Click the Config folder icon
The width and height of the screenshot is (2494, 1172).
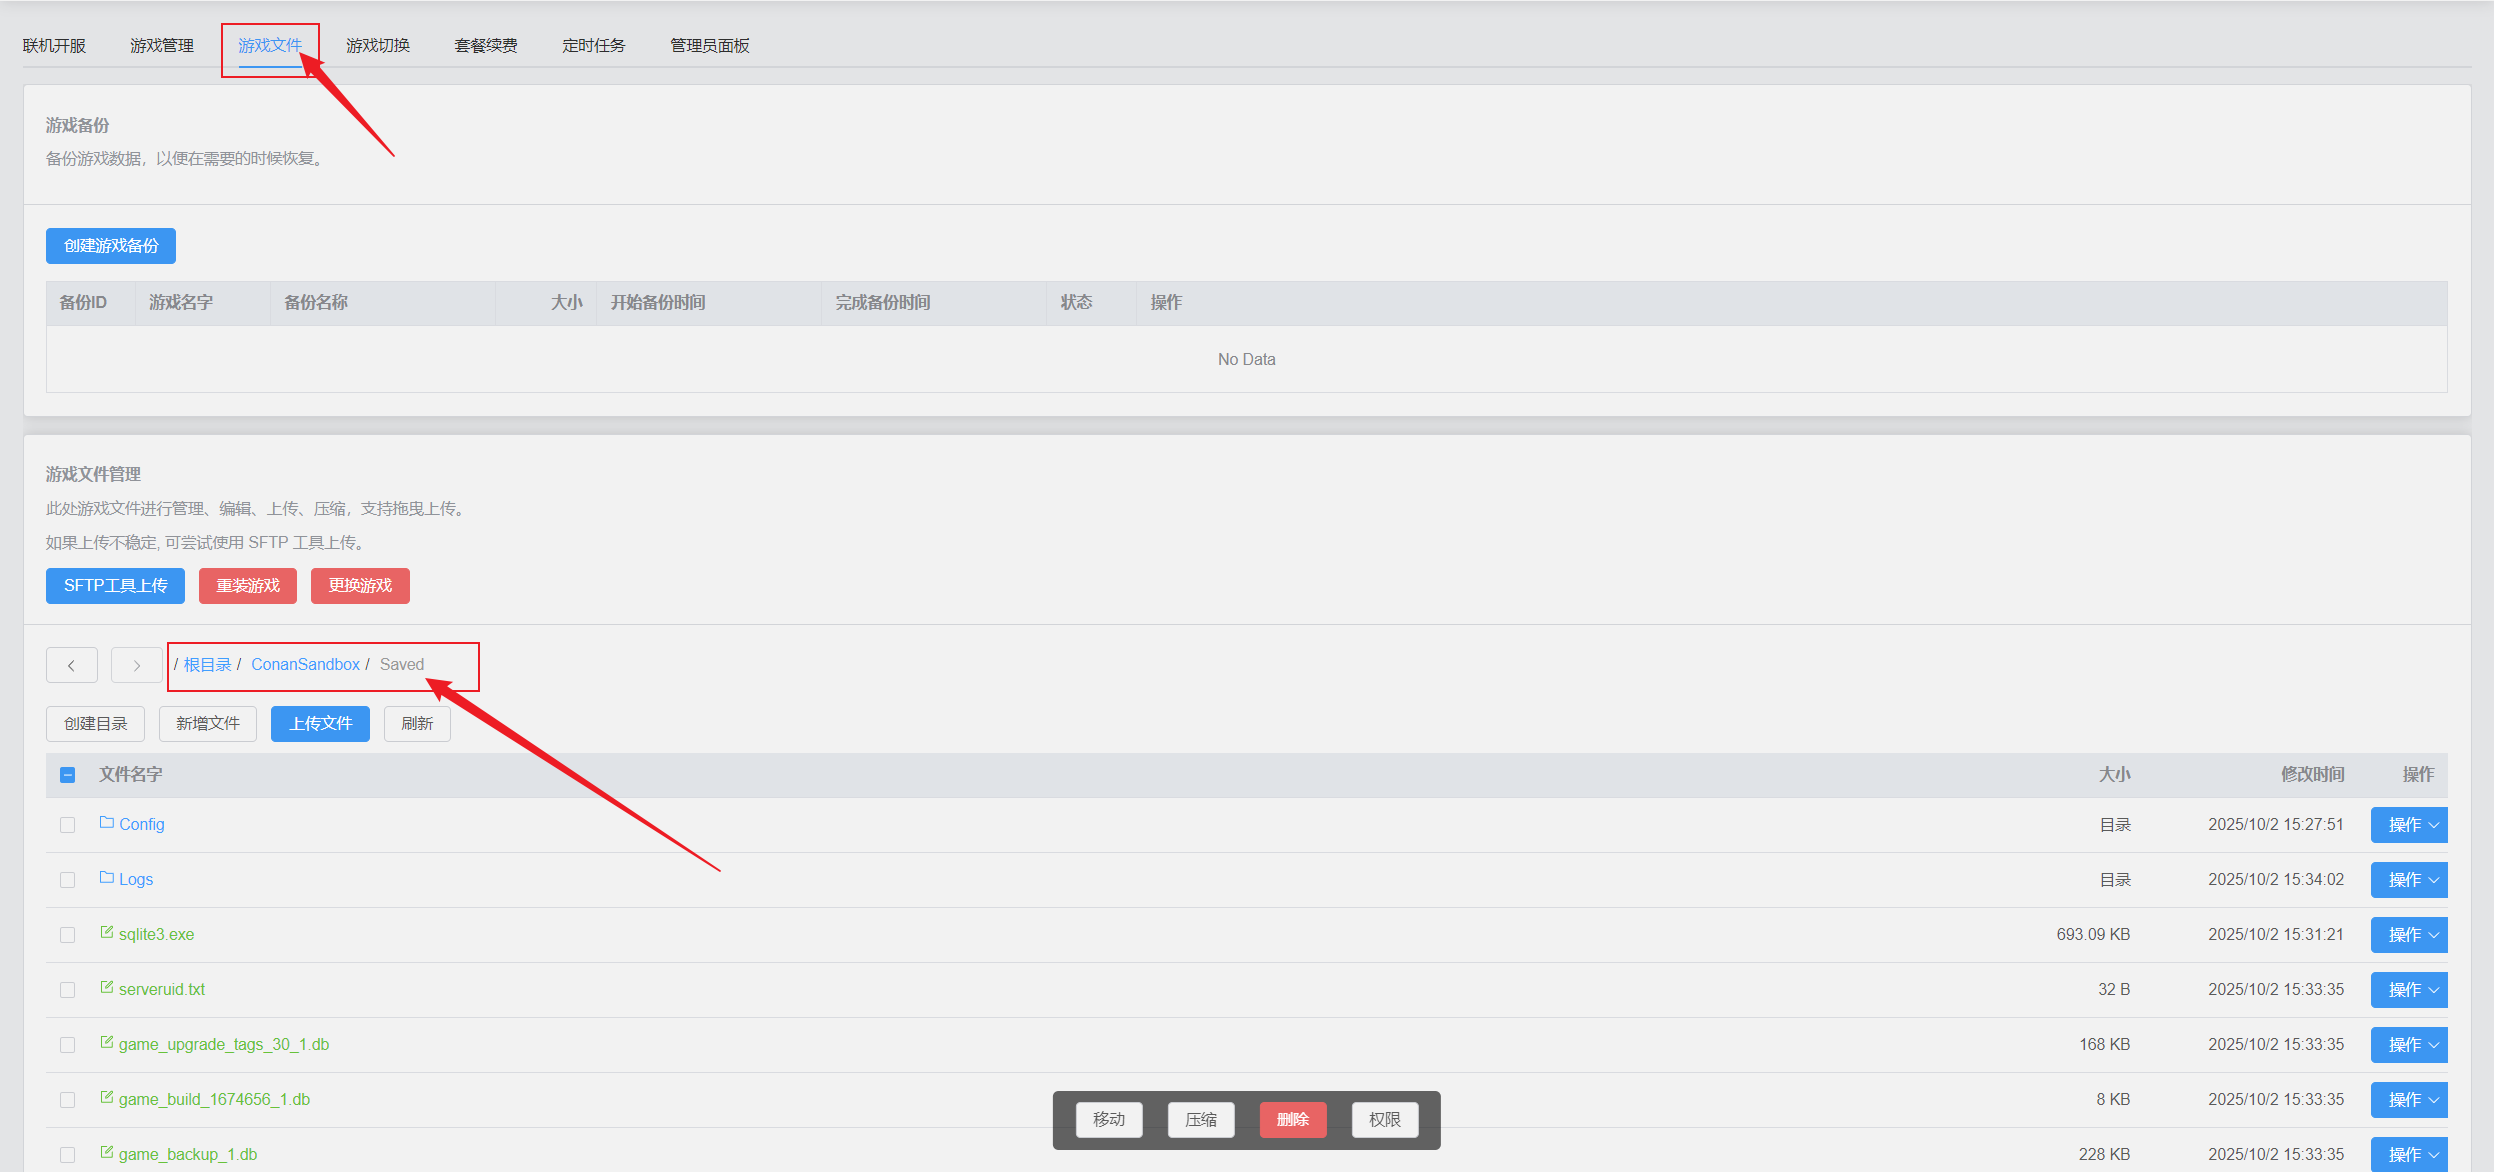click(107, 823)
